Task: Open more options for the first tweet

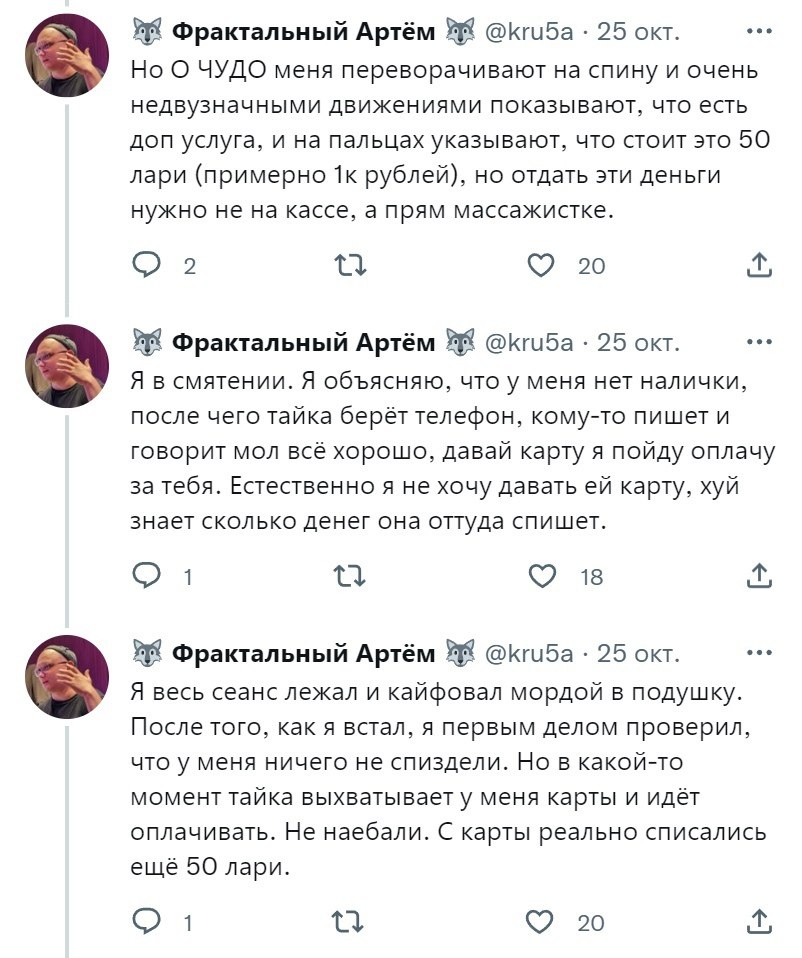Action: tap(759, 32)
